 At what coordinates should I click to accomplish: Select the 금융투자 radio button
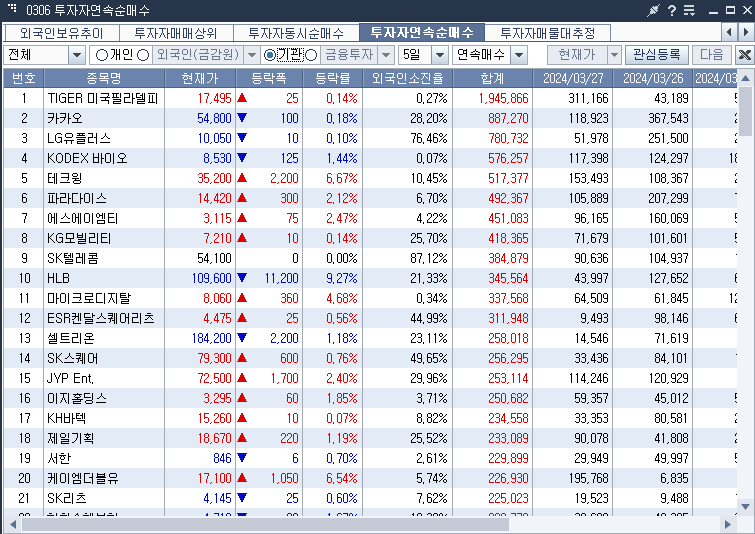(312, 55)
